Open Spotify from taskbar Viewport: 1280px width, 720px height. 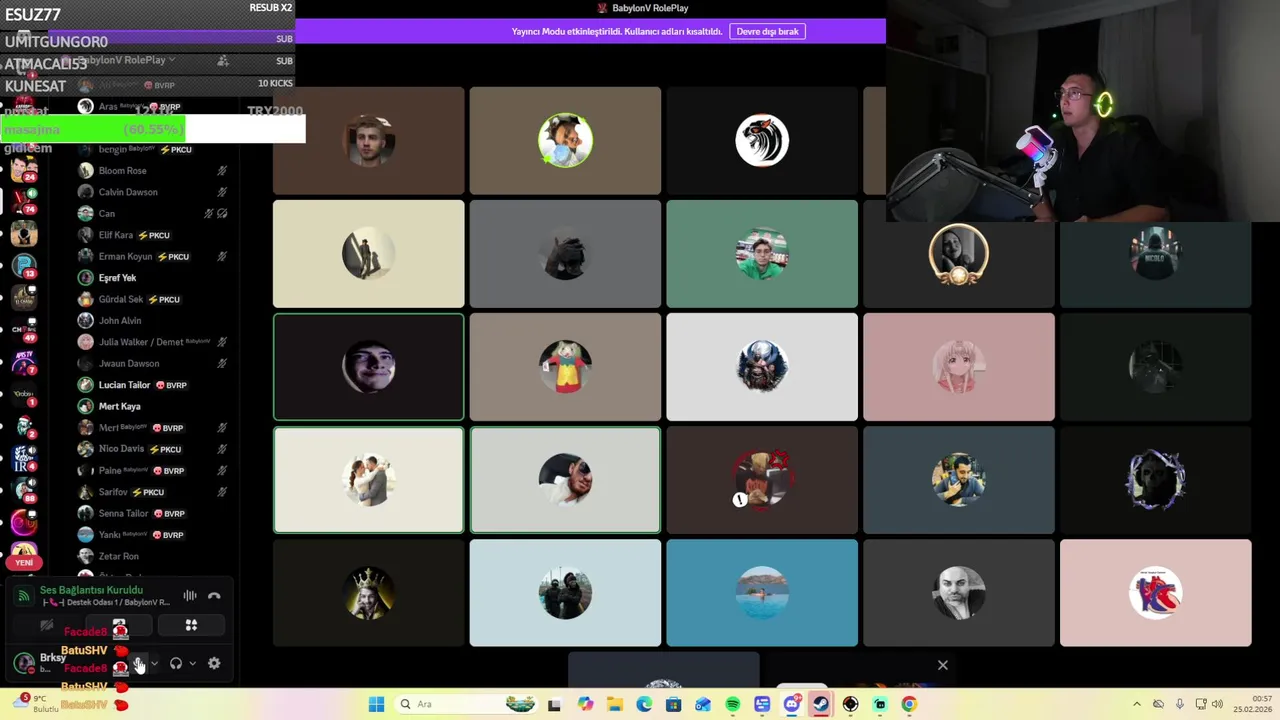[732, 704]
